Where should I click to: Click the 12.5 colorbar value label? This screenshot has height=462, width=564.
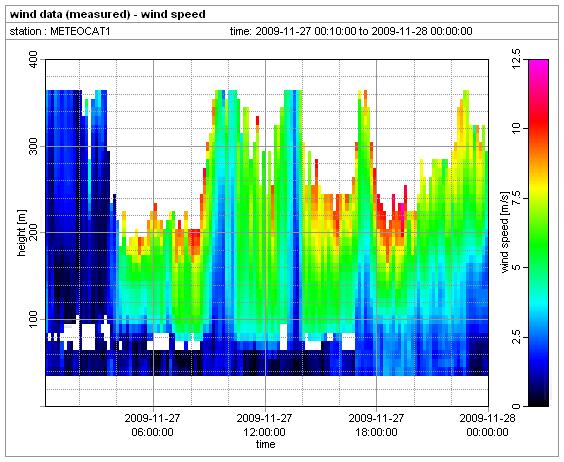click(516, 59)
